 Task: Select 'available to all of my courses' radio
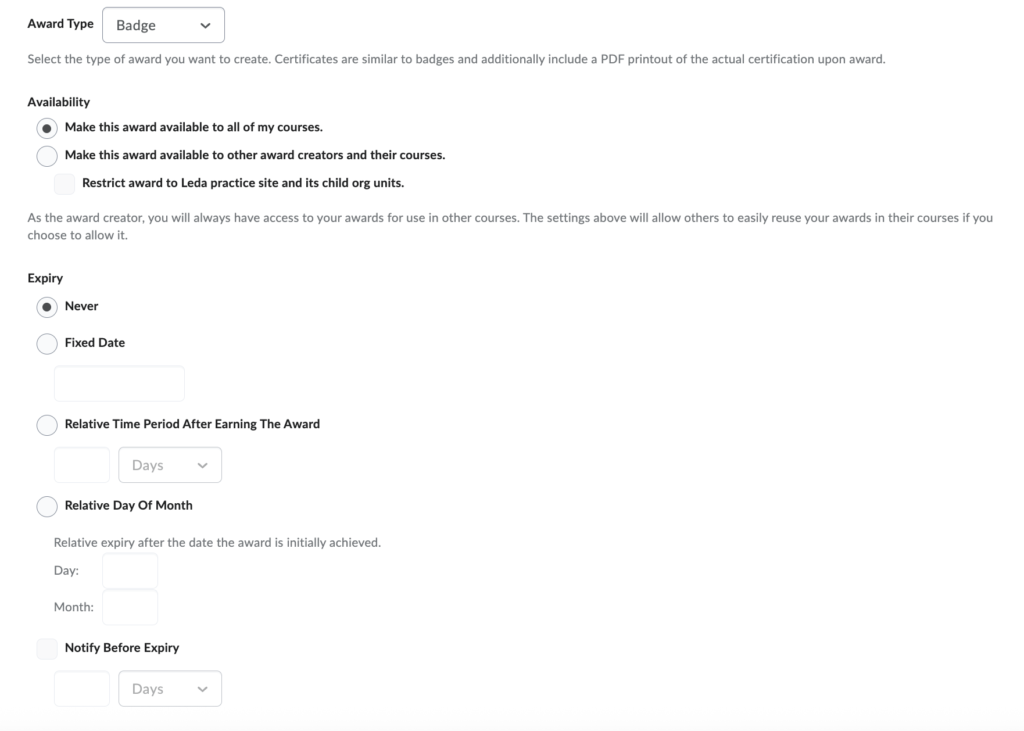[47, 128]
